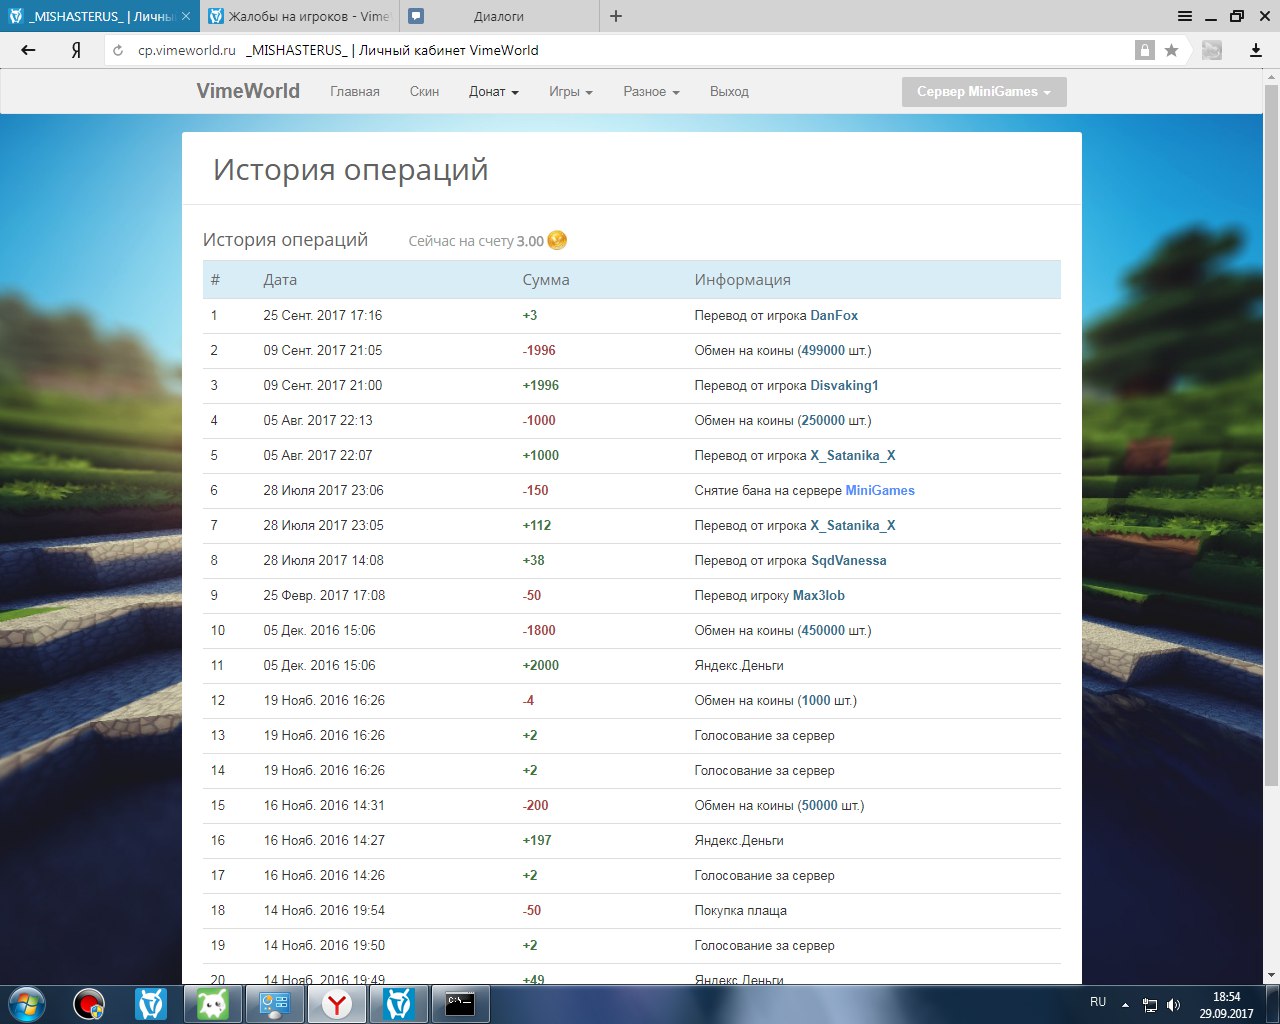This screenshot has height=1024, width=1280.
Task: Click the network tray icon
Action: tap(1150, 1005)
